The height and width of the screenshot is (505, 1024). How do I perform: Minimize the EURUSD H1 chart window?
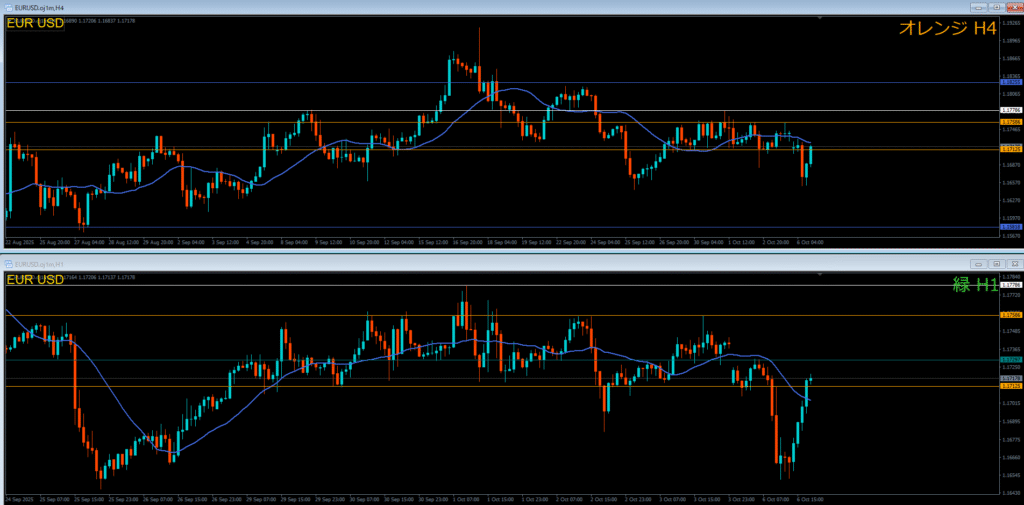point(979,264)
